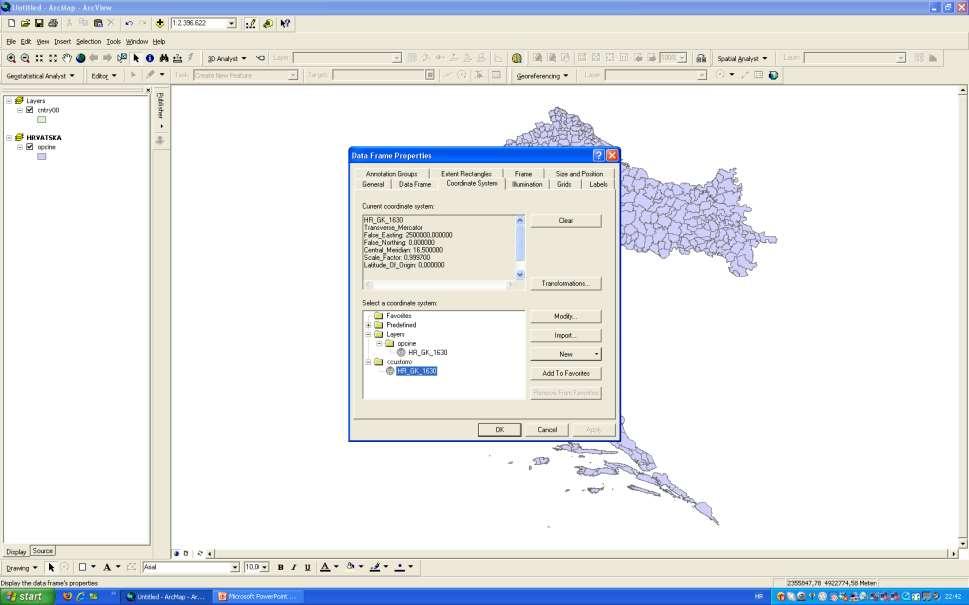This screenshot has width=969, height=605.
Task: Activate the What's This help pointer
Action: [x=285, y=23]
